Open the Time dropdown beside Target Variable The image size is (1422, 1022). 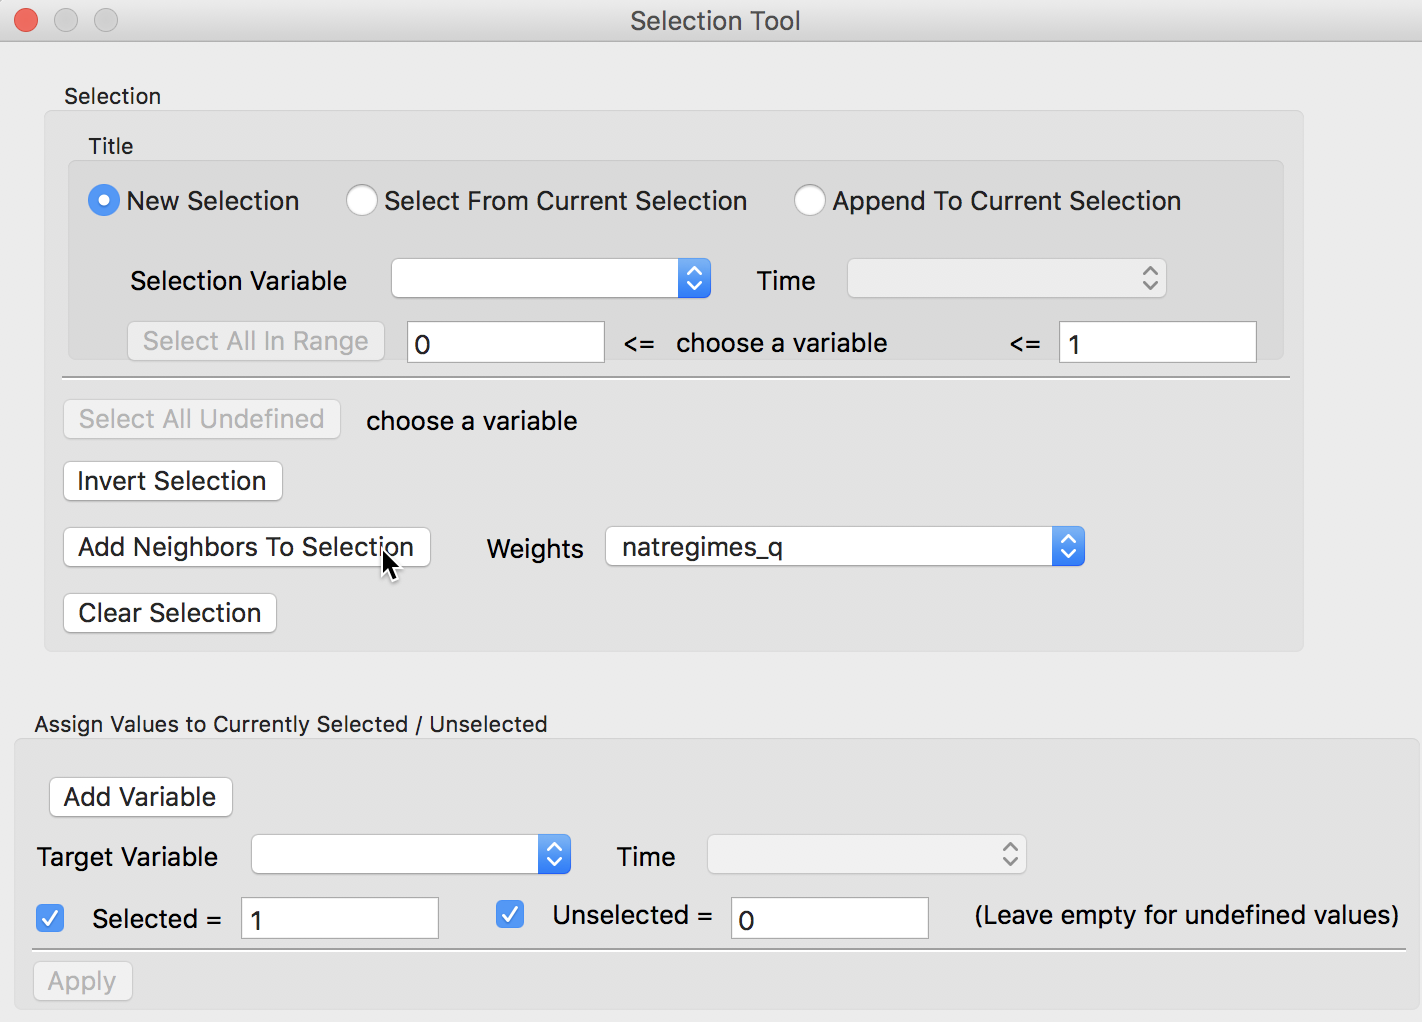click(867, 854)
